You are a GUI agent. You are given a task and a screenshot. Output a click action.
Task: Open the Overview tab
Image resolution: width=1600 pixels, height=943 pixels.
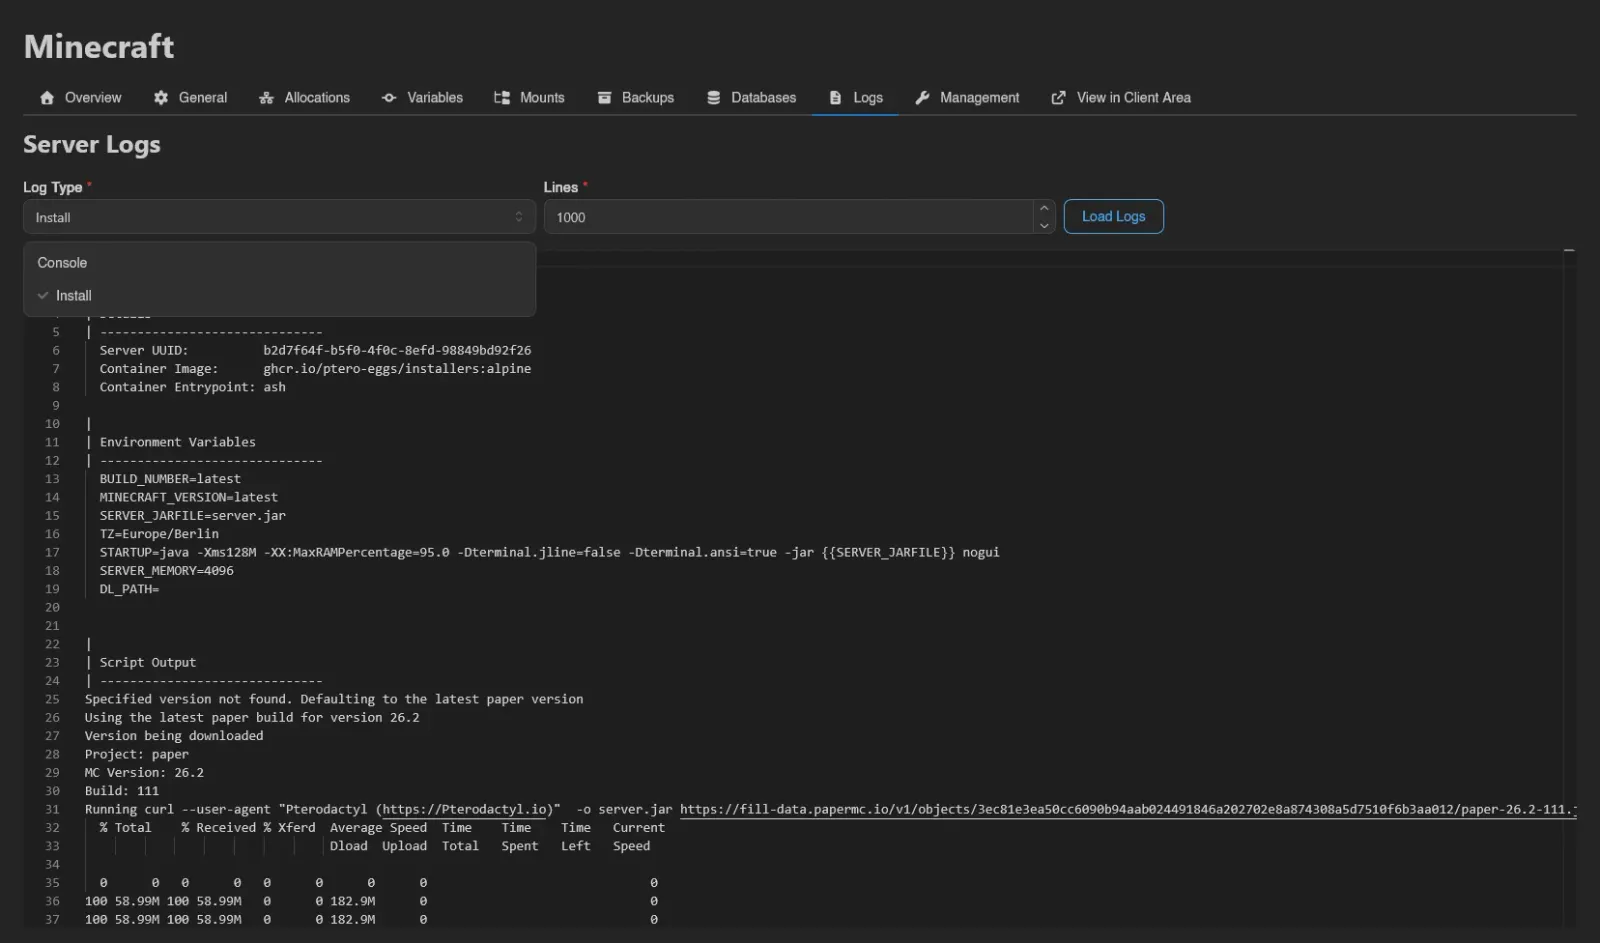pyautogui.click(x=80, y=98)
